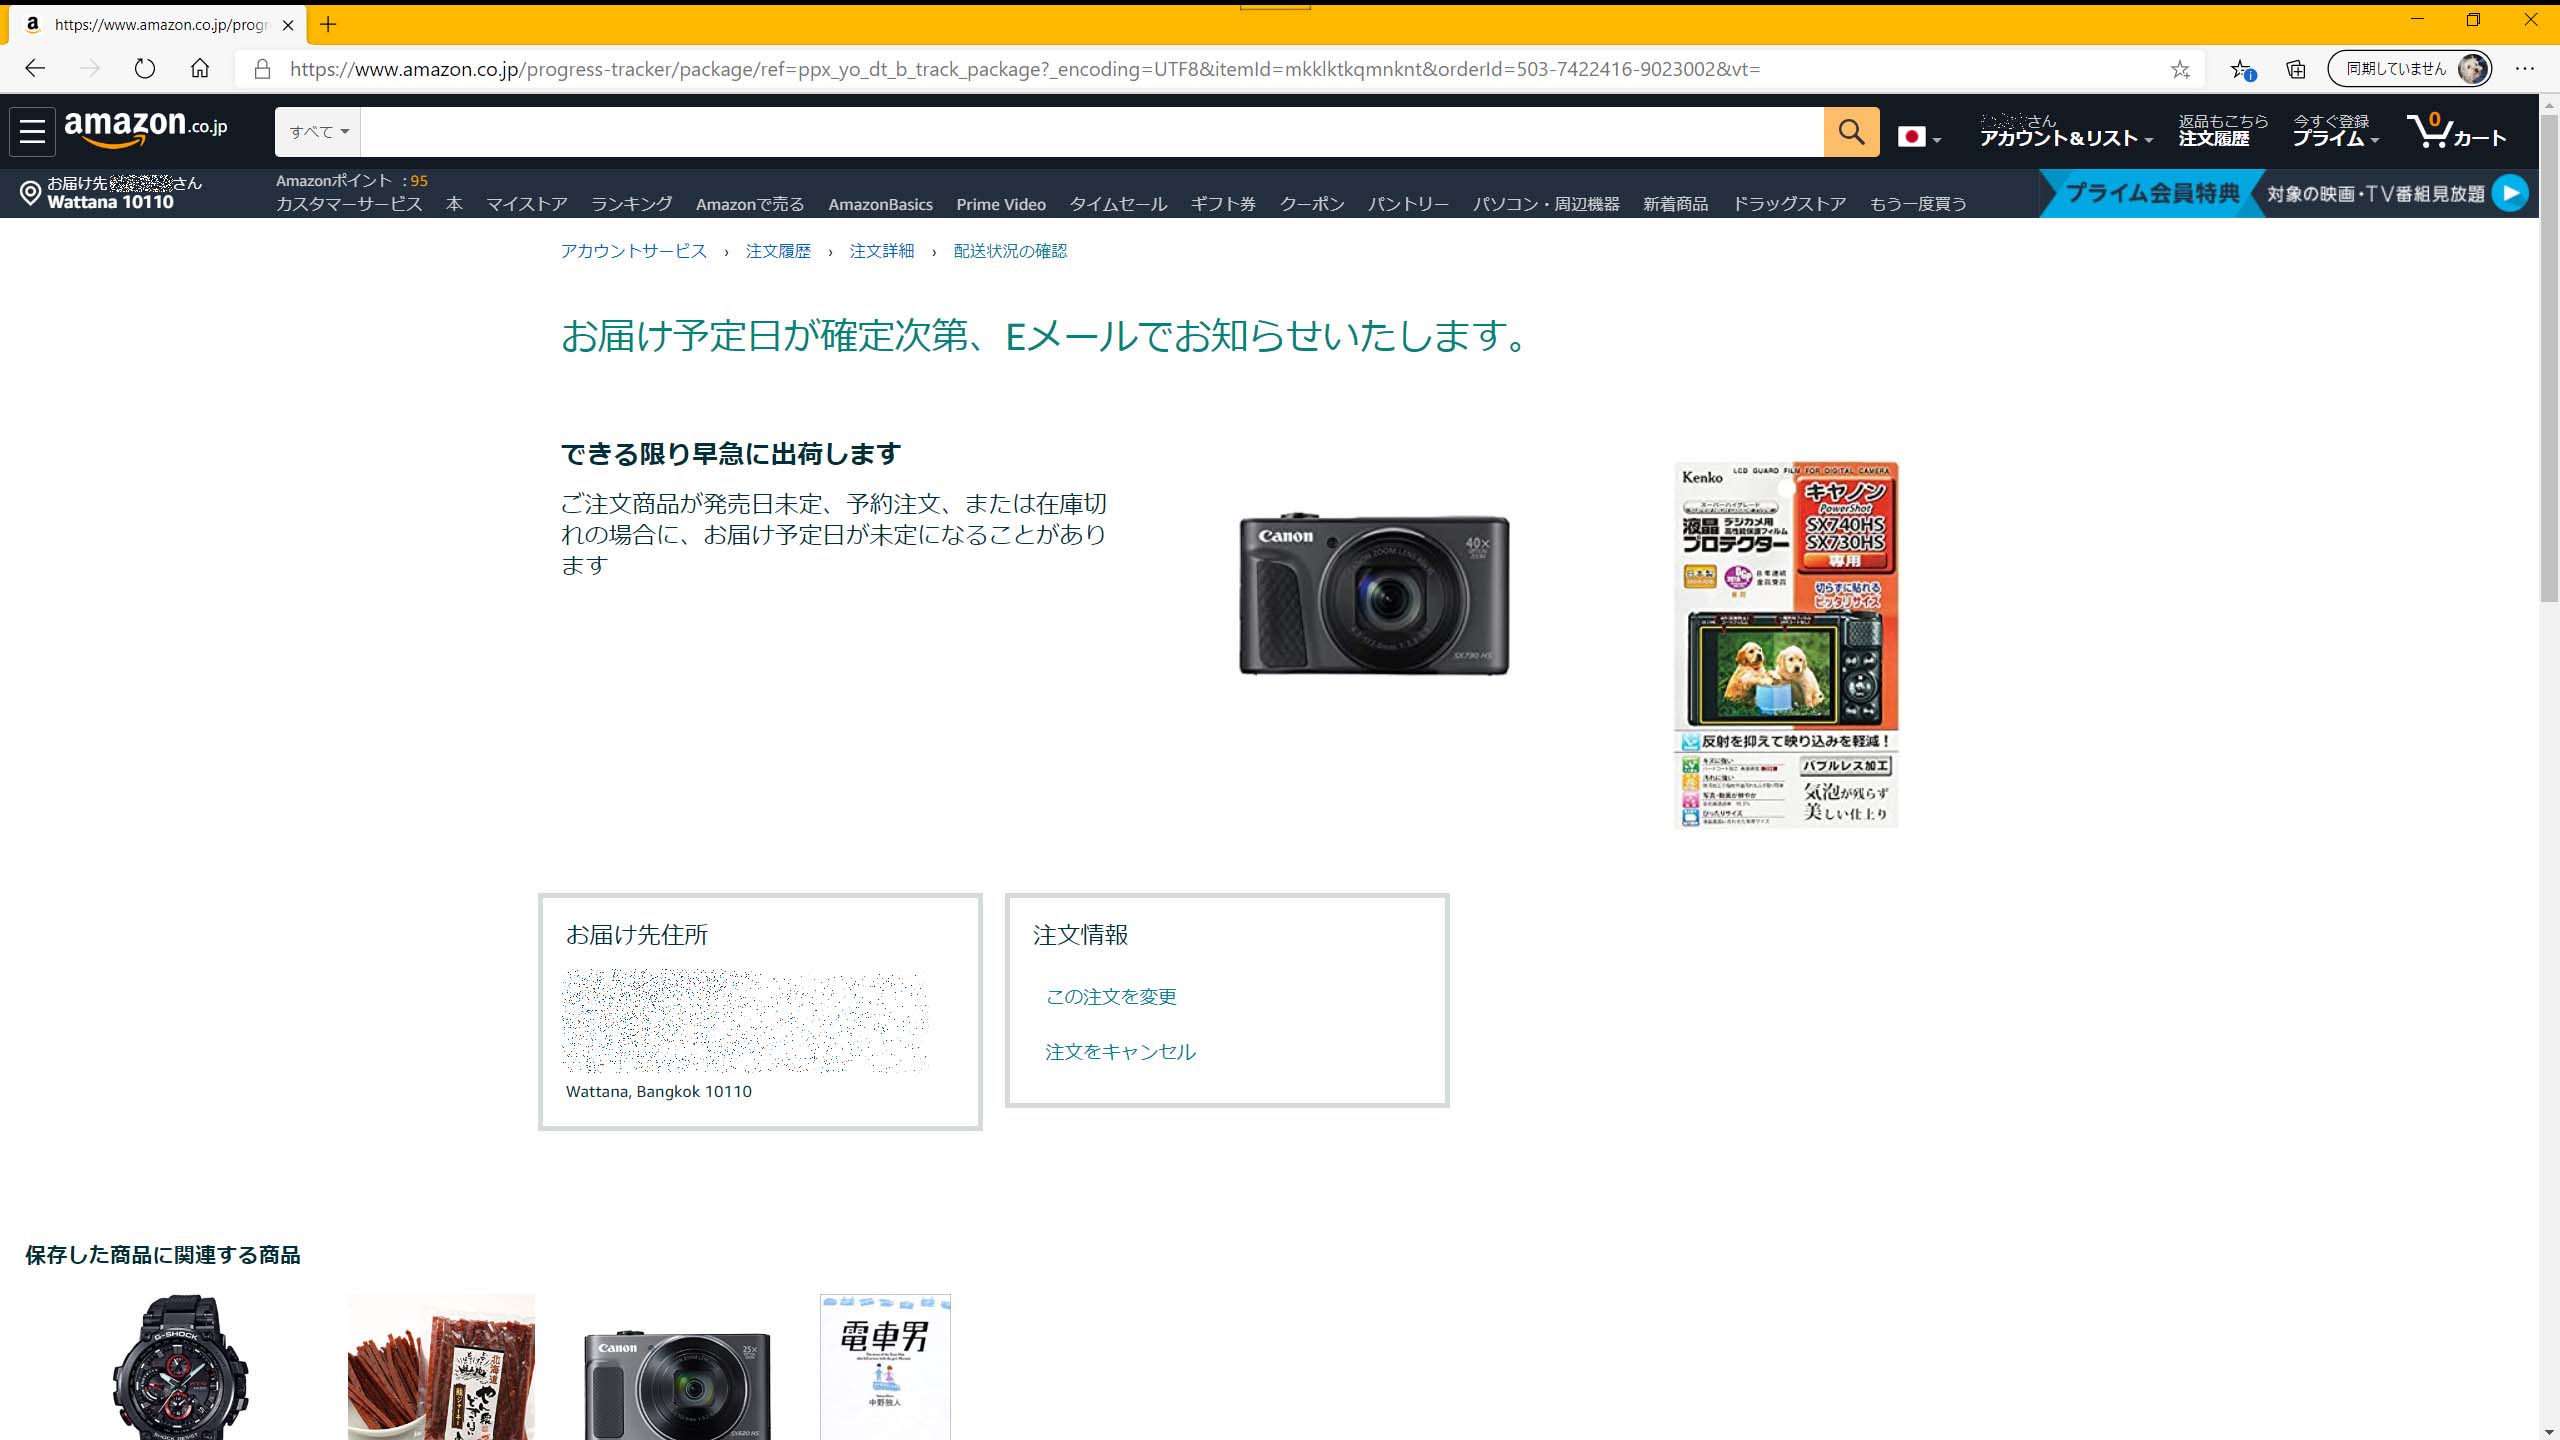Click the Prime video play arrow icon
Image resolution: width=2560 pixels, height=1440 pixels.
(2510, 193)
